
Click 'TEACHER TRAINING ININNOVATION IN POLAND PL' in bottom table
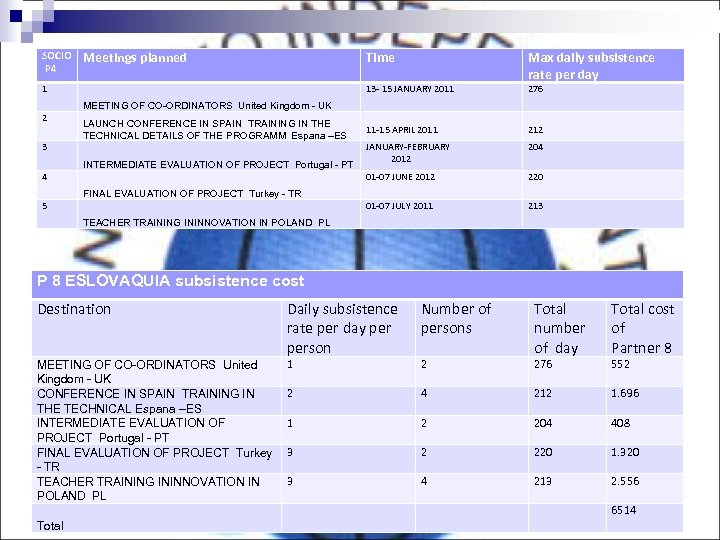pyautogui.click(x=148, y=488)
